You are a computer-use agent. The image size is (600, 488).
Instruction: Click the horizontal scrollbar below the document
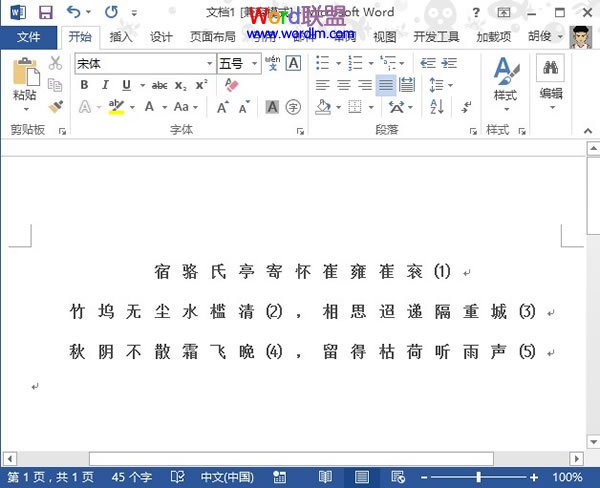pyautogui.click(x=300, y=459)
